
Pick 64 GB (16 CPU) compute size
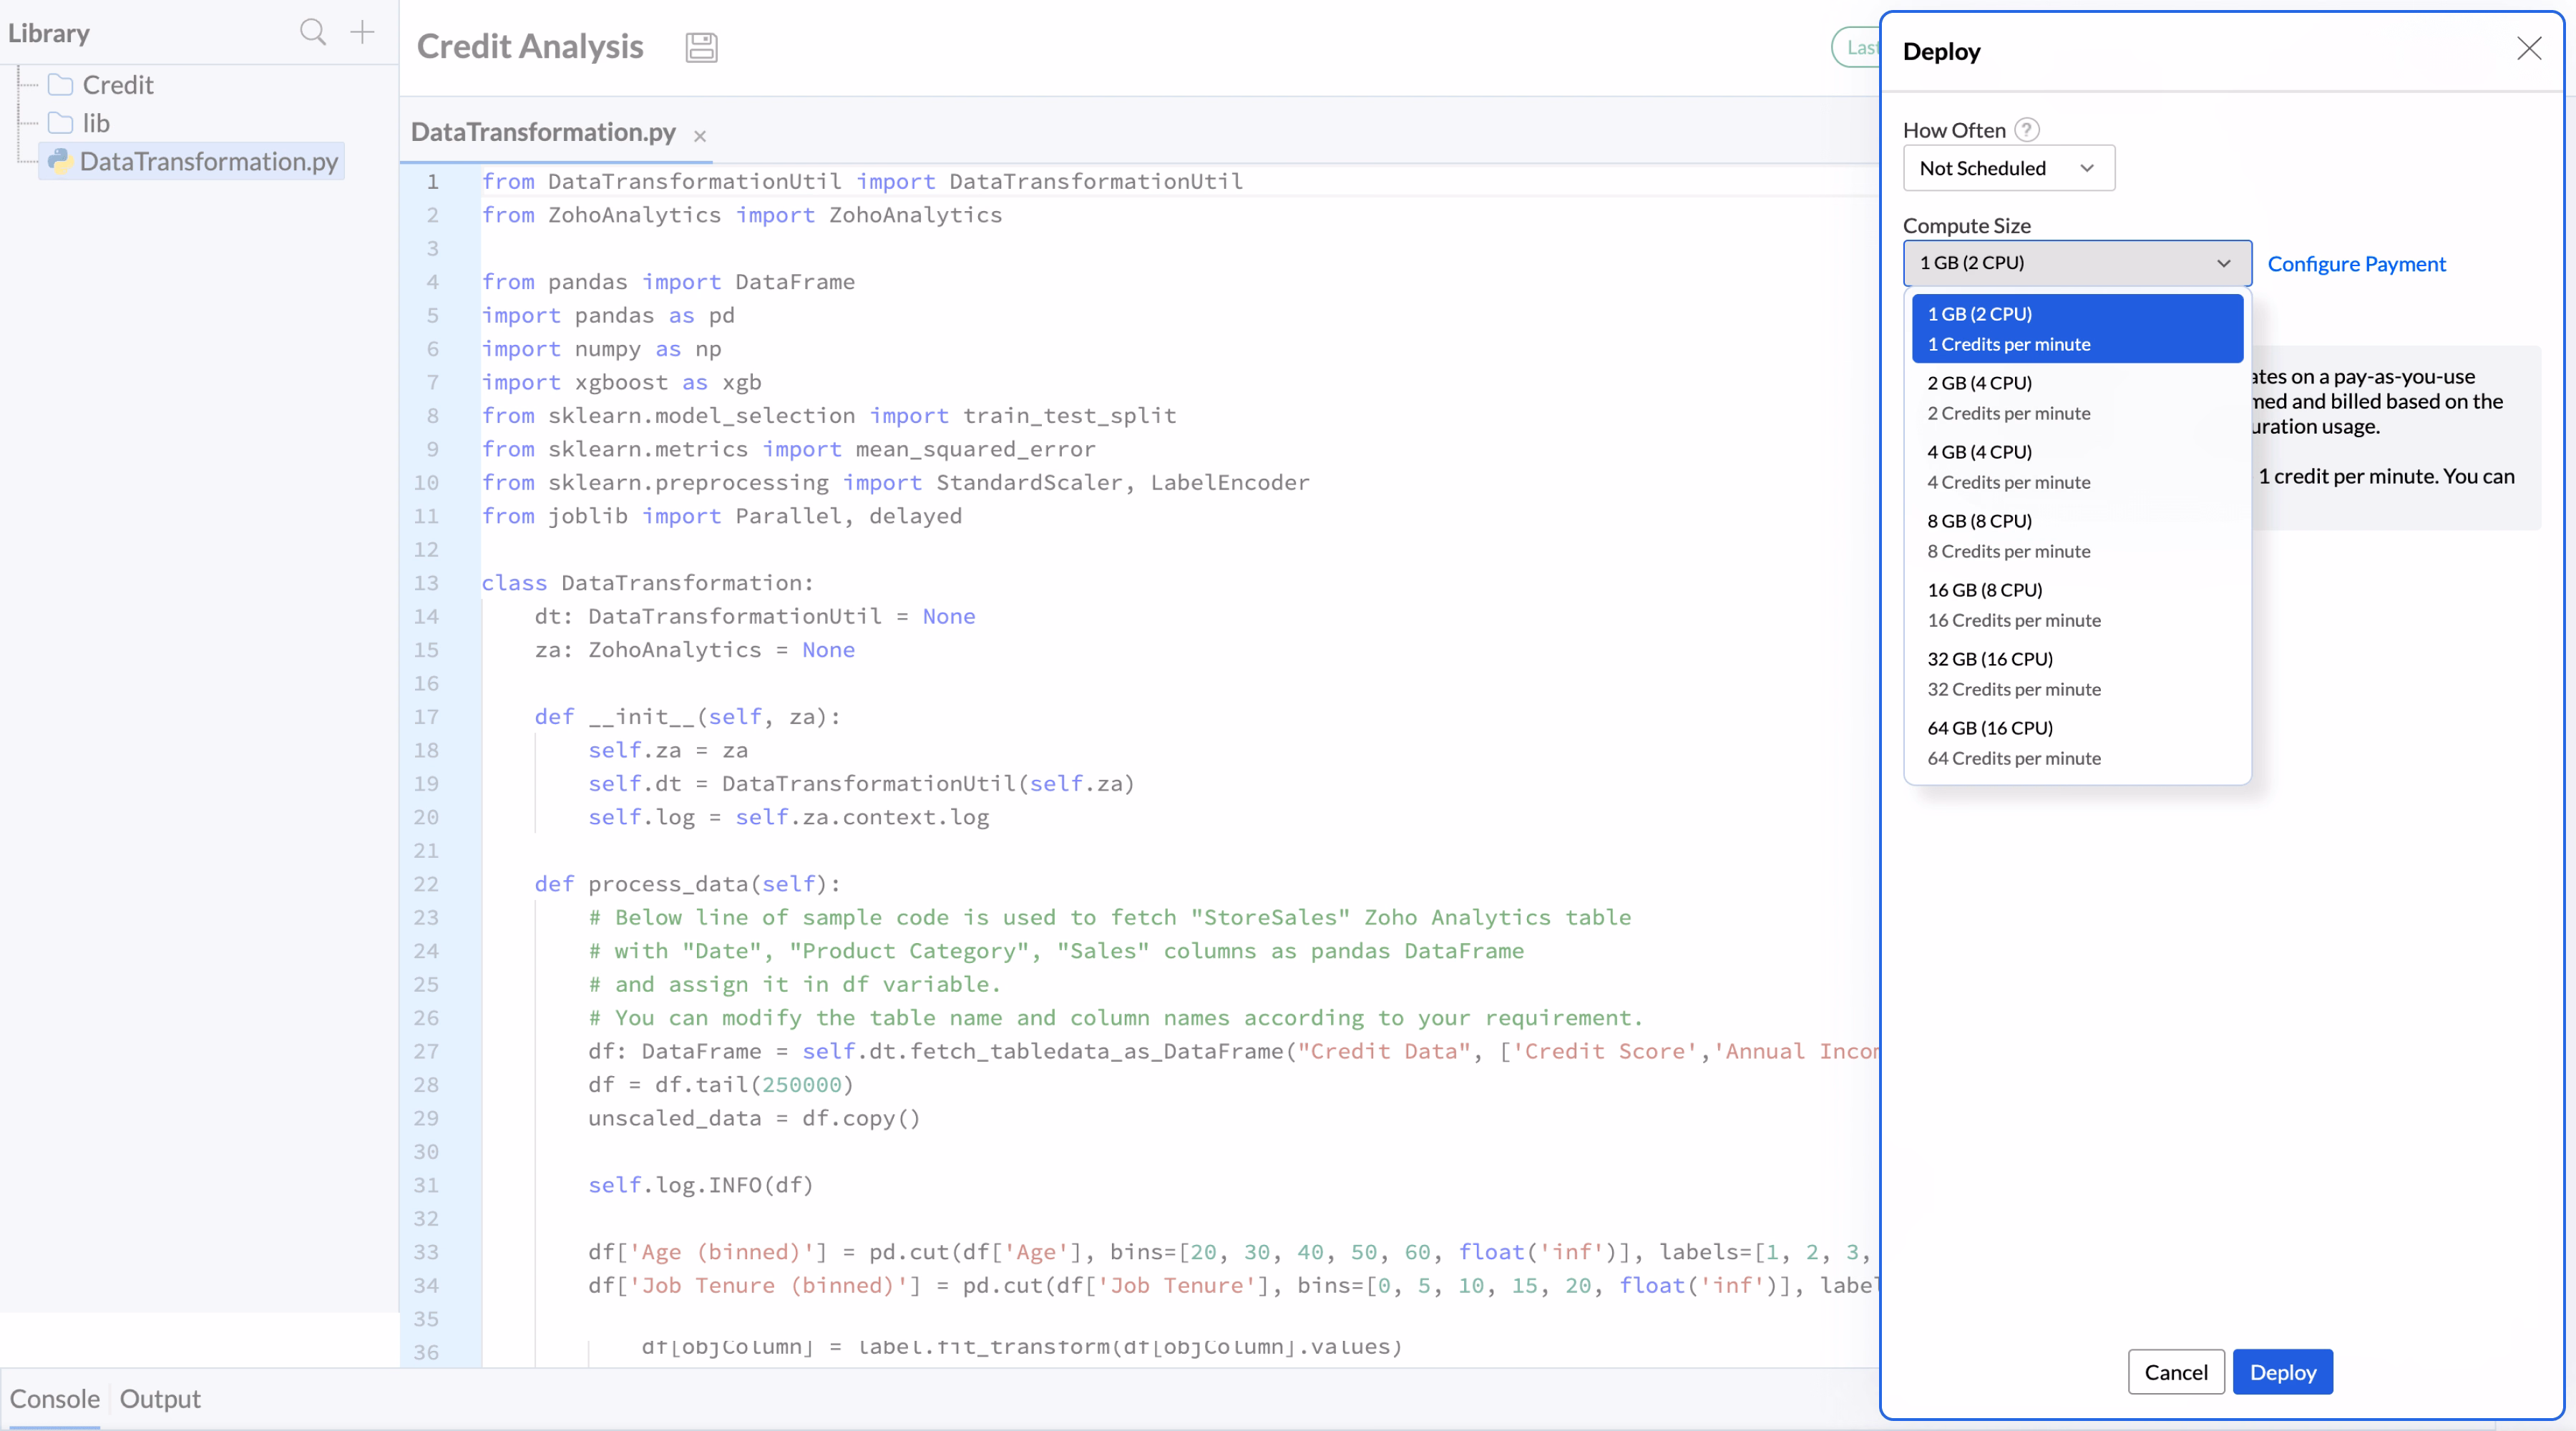(2076, 742)
